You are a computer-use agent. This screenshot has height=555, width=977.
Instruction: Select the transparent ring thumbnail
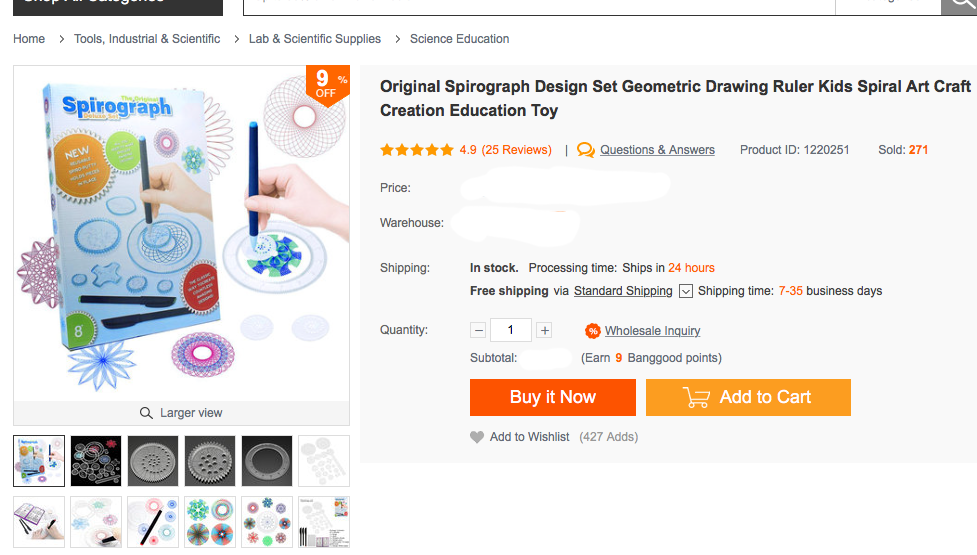(x=267, y=460)
